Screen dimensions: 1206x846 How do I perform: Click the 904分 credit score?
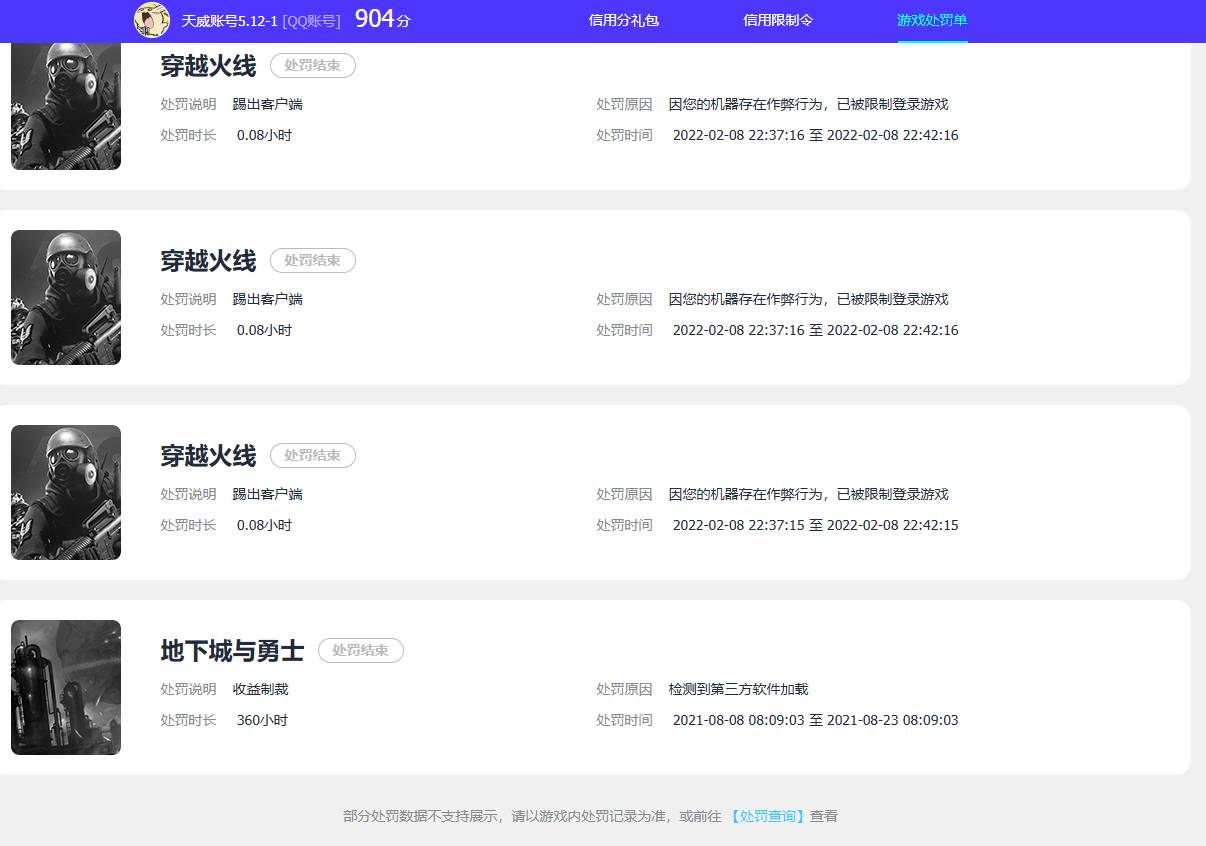(x=382, y=19)
